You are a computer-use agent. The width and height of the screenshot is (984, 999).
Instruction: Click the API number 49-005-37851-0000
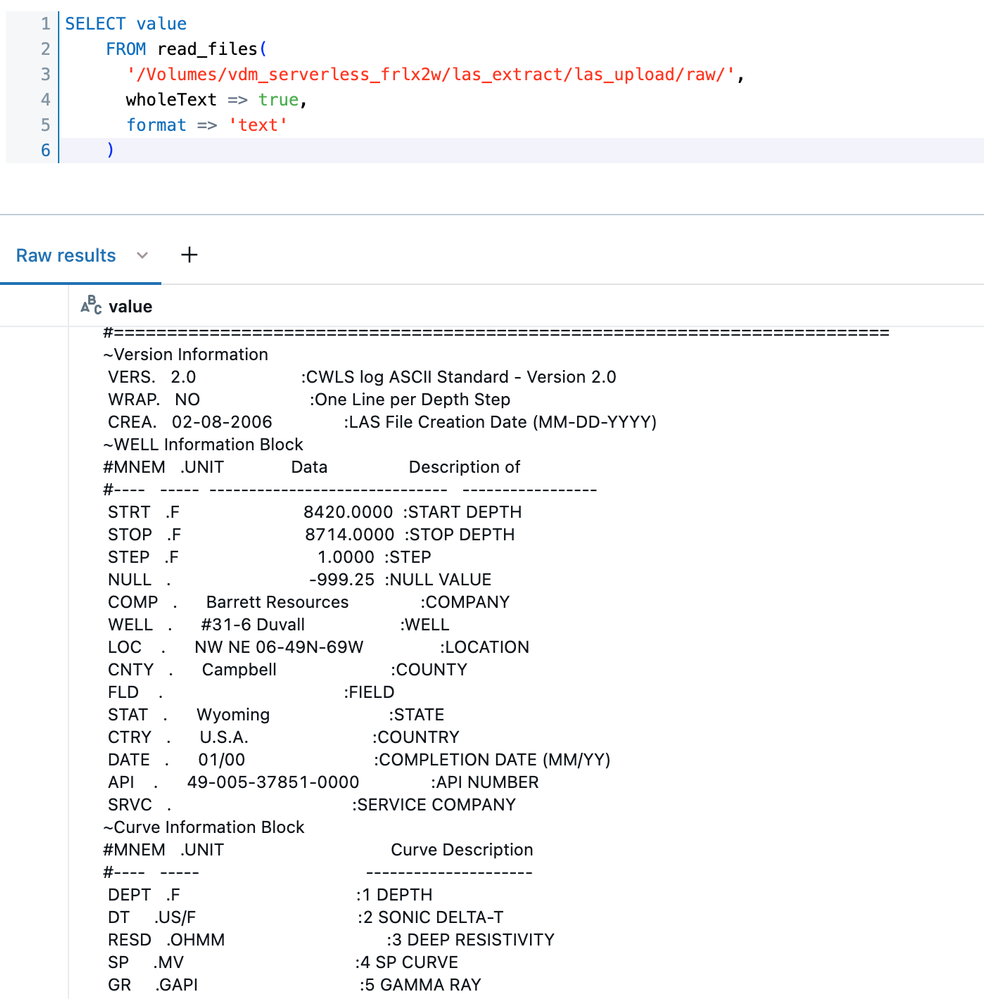(273, 782)
